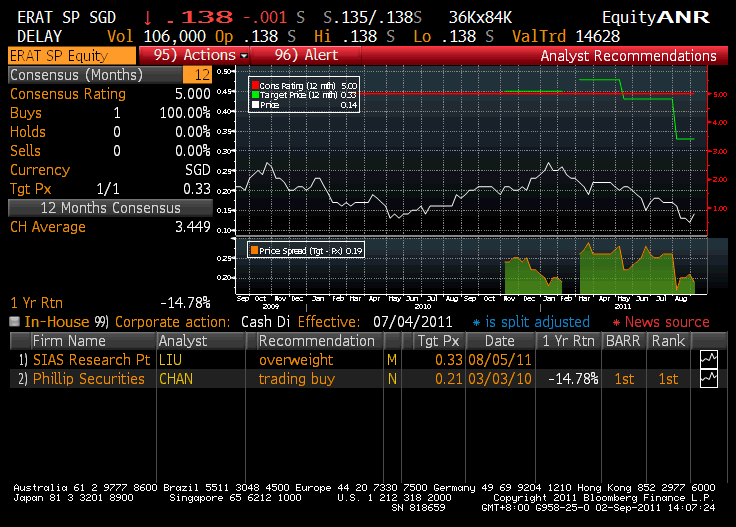Sort by Date column header
The image size is (736, 527).
(499, 341)
